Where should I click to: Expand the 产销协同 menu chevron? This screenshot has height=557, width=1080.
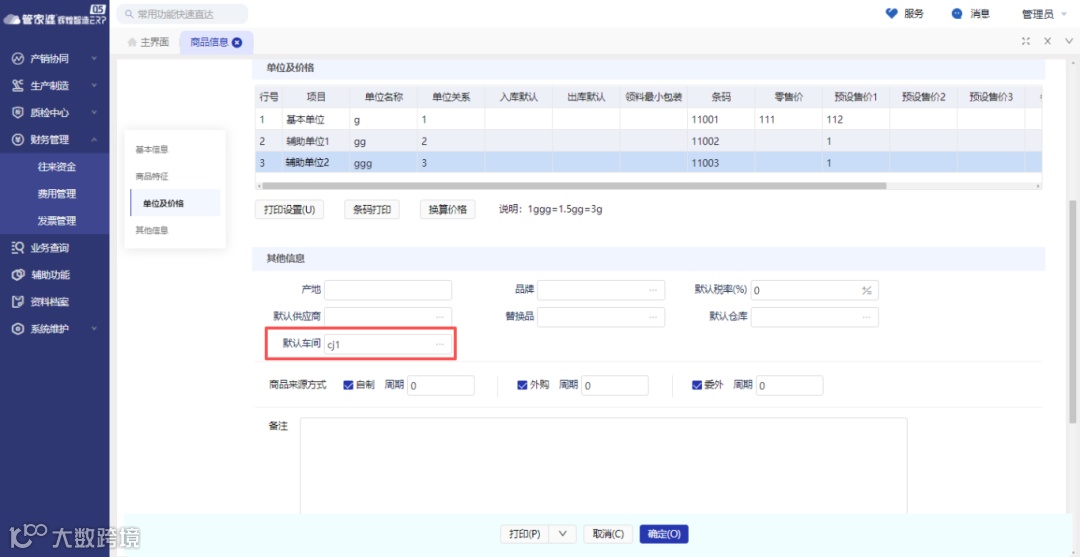[x=94, y=59]
